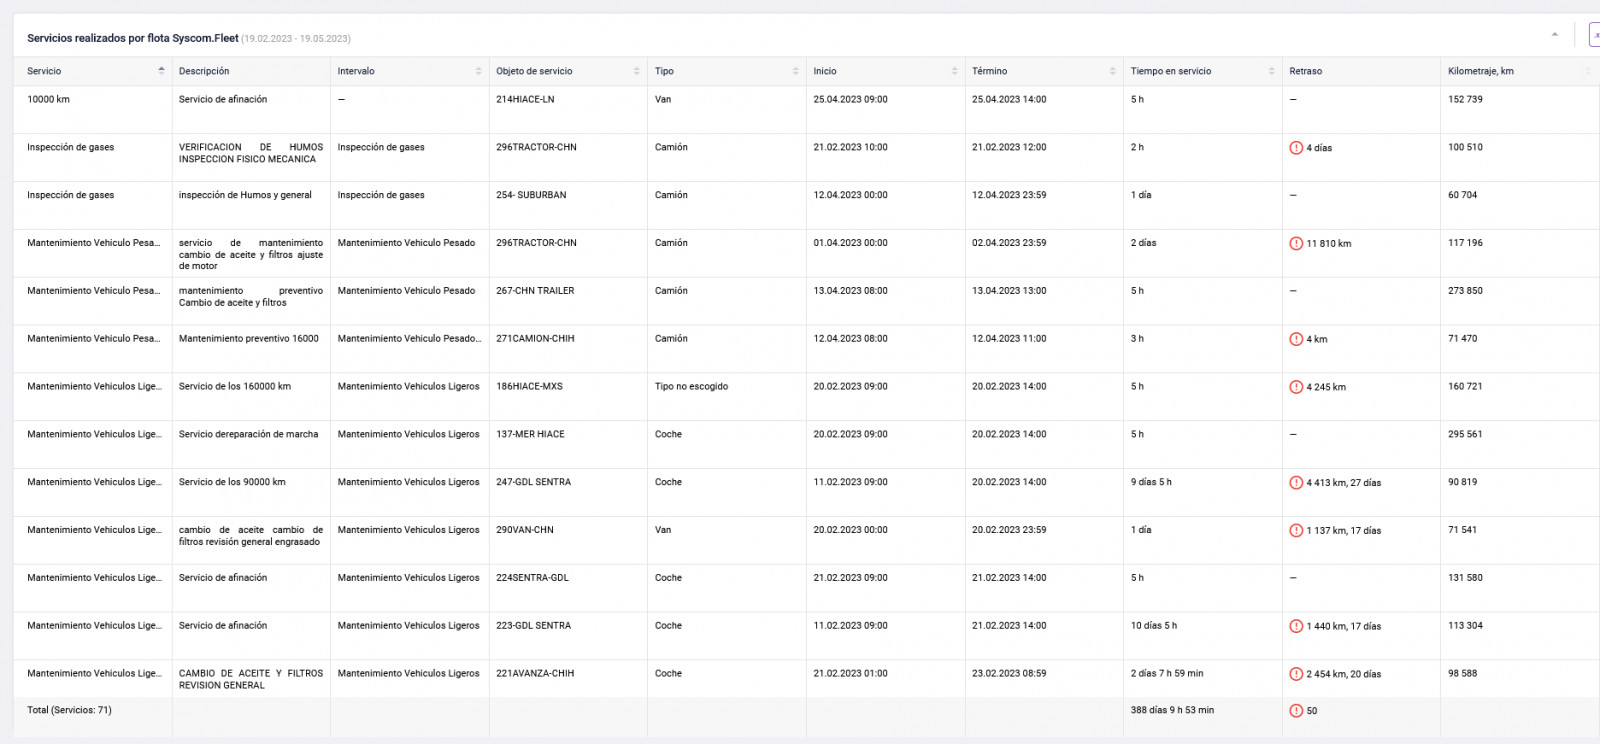
Task: Click the Total (Servicios: 71) summary cell
Action: 69,710
